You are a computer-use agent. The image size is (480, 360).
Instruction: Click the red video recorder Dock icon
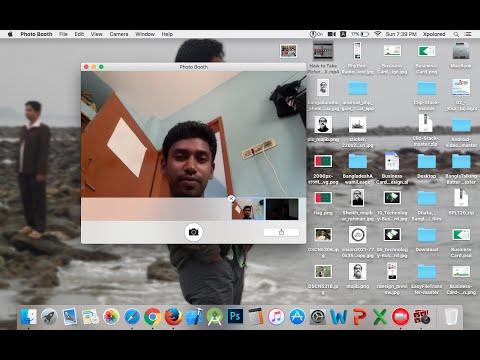click(400, 317)
